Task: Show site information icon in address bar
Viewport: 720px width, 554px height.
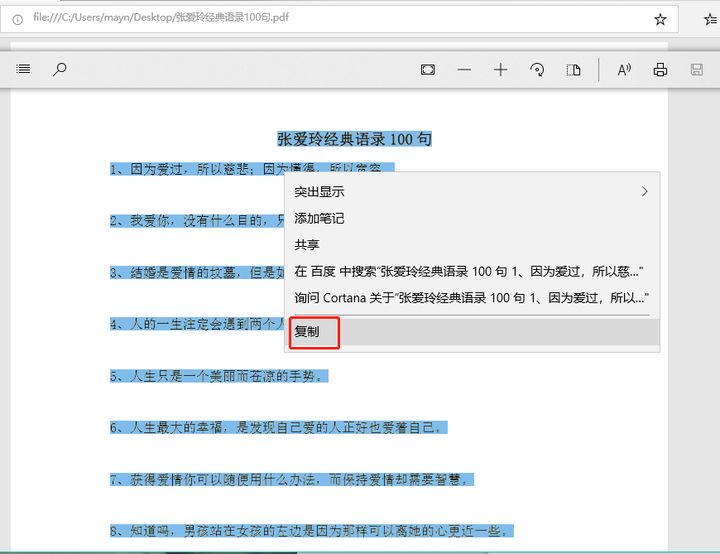Action: coord(17,19)
